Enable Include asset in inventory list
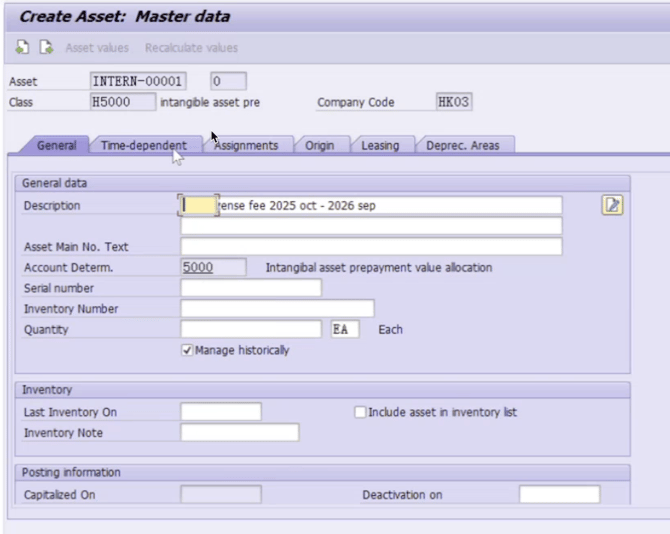 click(361, 412)
